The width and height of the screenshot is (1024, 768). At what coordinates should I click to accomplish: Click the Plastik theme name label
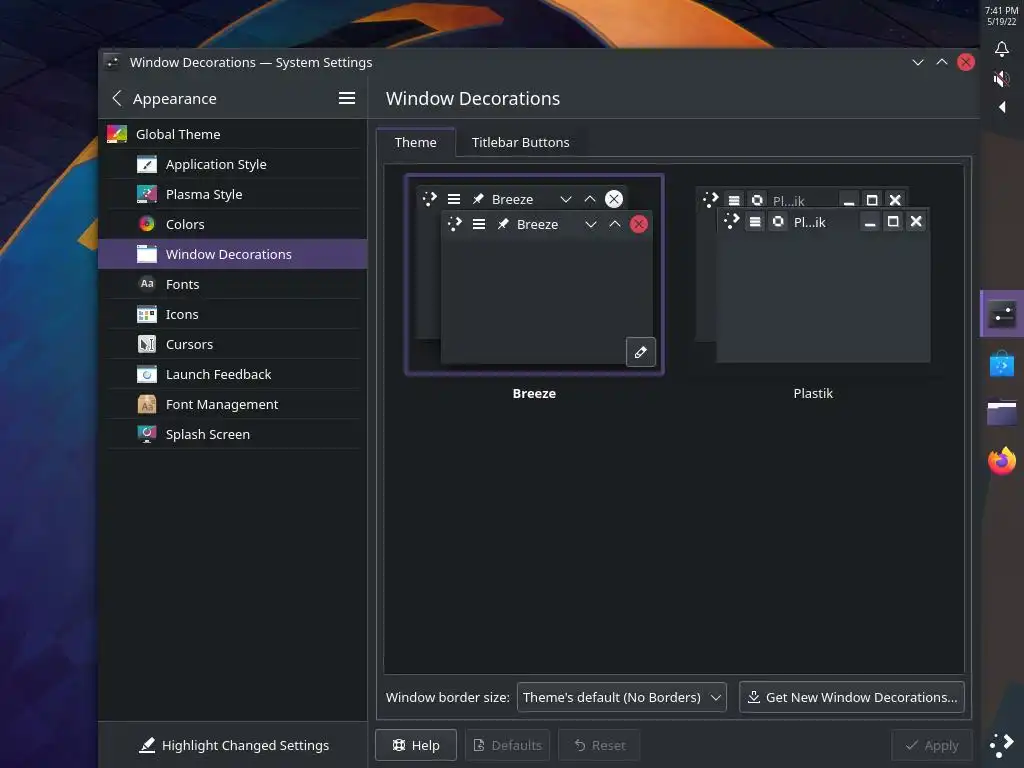click(813, 394)
